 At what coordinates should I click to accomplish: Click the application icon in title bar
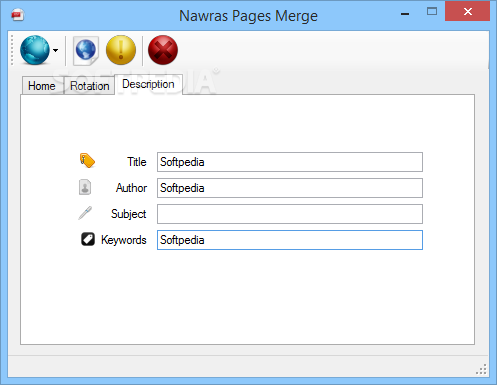click(17, 15)
